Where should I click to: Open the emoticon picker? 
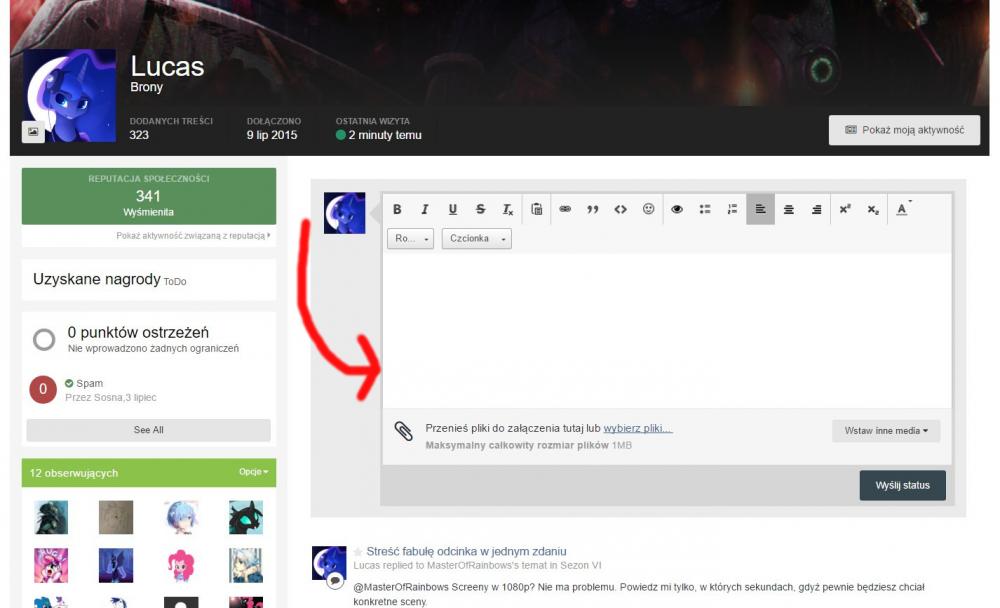click(649, 209)
